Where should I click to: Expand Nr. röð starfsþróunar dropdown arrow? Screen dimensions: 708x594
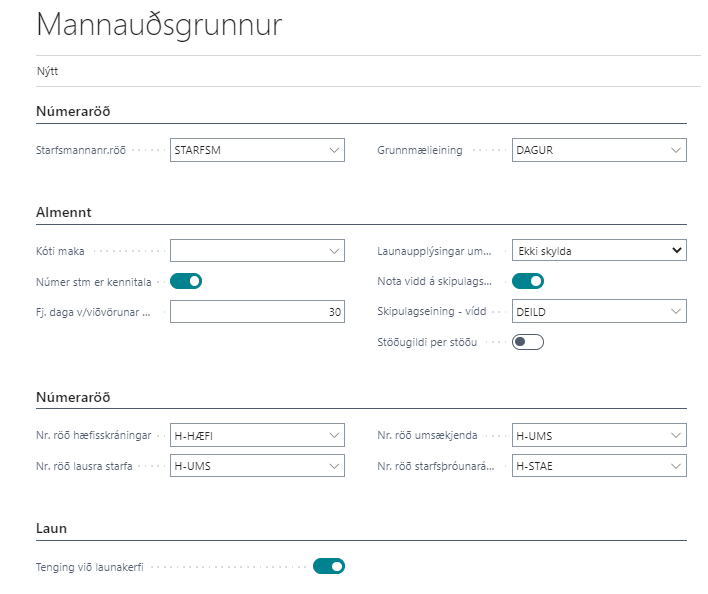[x=675, y=466]
